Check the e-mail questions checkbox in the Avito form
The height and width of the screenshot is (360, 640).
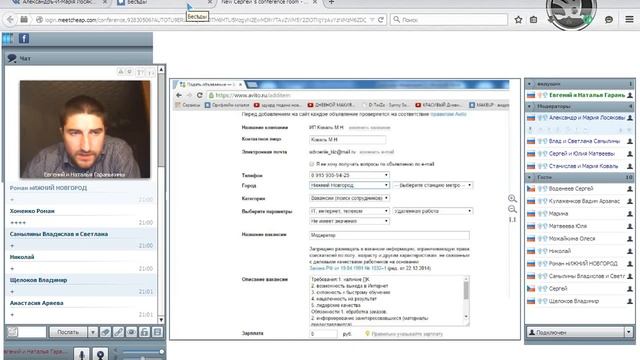click(x=312, y=164)
